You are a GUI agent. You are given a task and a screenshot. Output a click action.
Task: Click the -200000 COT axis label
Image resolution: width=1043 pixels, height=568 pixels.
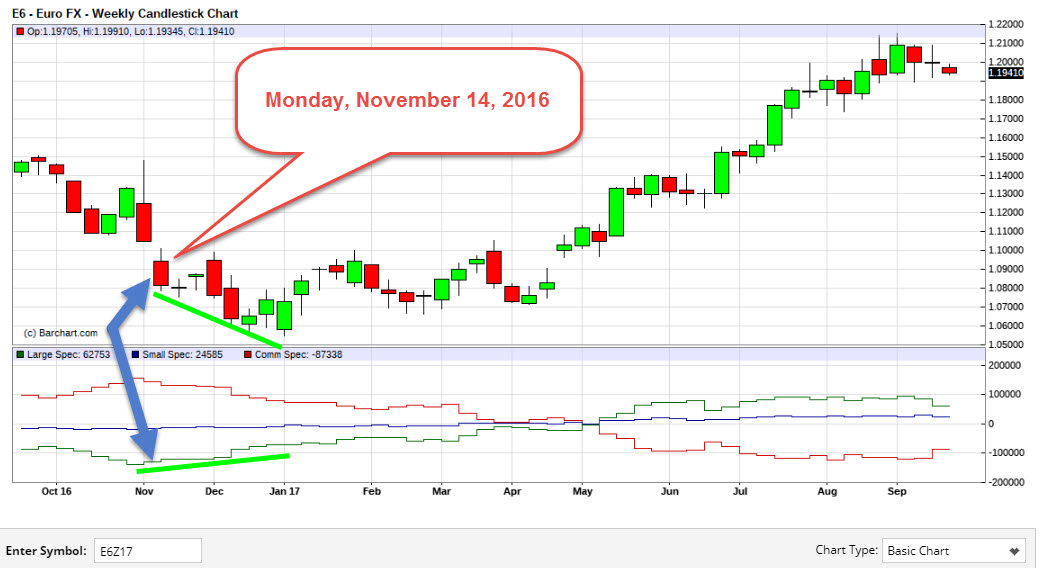[1005, 482]
